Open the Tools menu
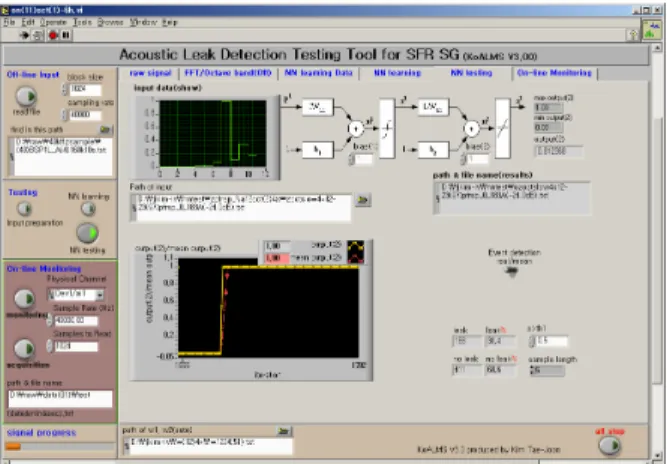The image size is (667, 464). click(x=82, y=22)
